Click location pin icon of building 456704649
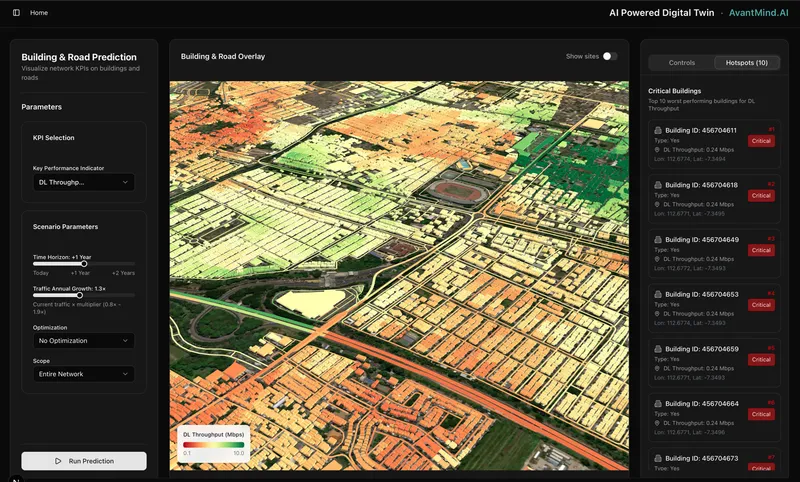Image resolution: width=800 pixels, height=482 pixels. [x=657, y=259]
